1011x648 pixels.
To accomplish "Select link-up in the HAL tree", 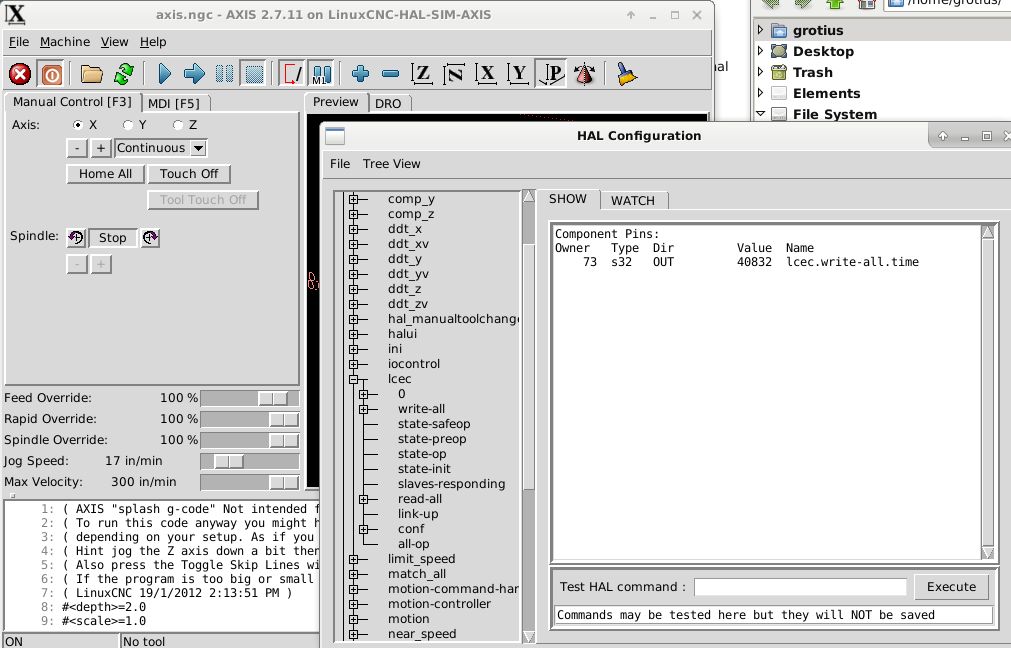I will [x=418, y=514].
